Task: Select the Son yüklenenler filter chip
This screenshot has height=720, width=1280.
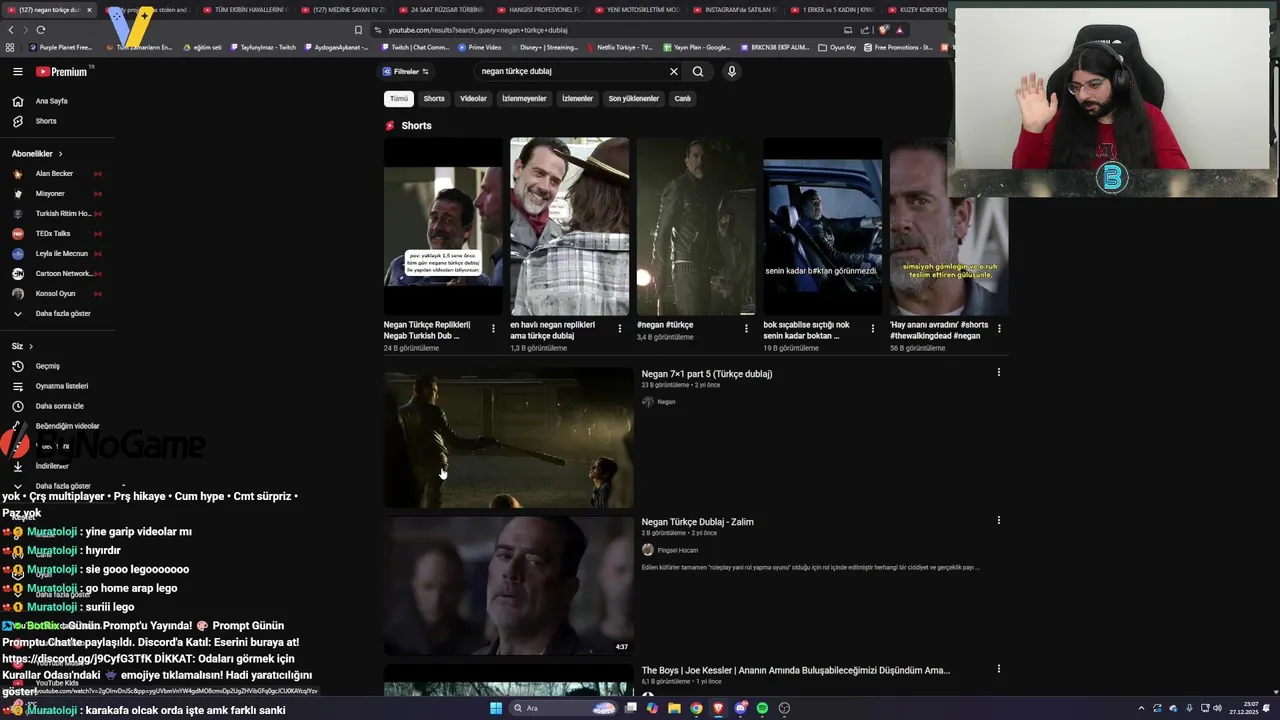Action: coord(634,99)
